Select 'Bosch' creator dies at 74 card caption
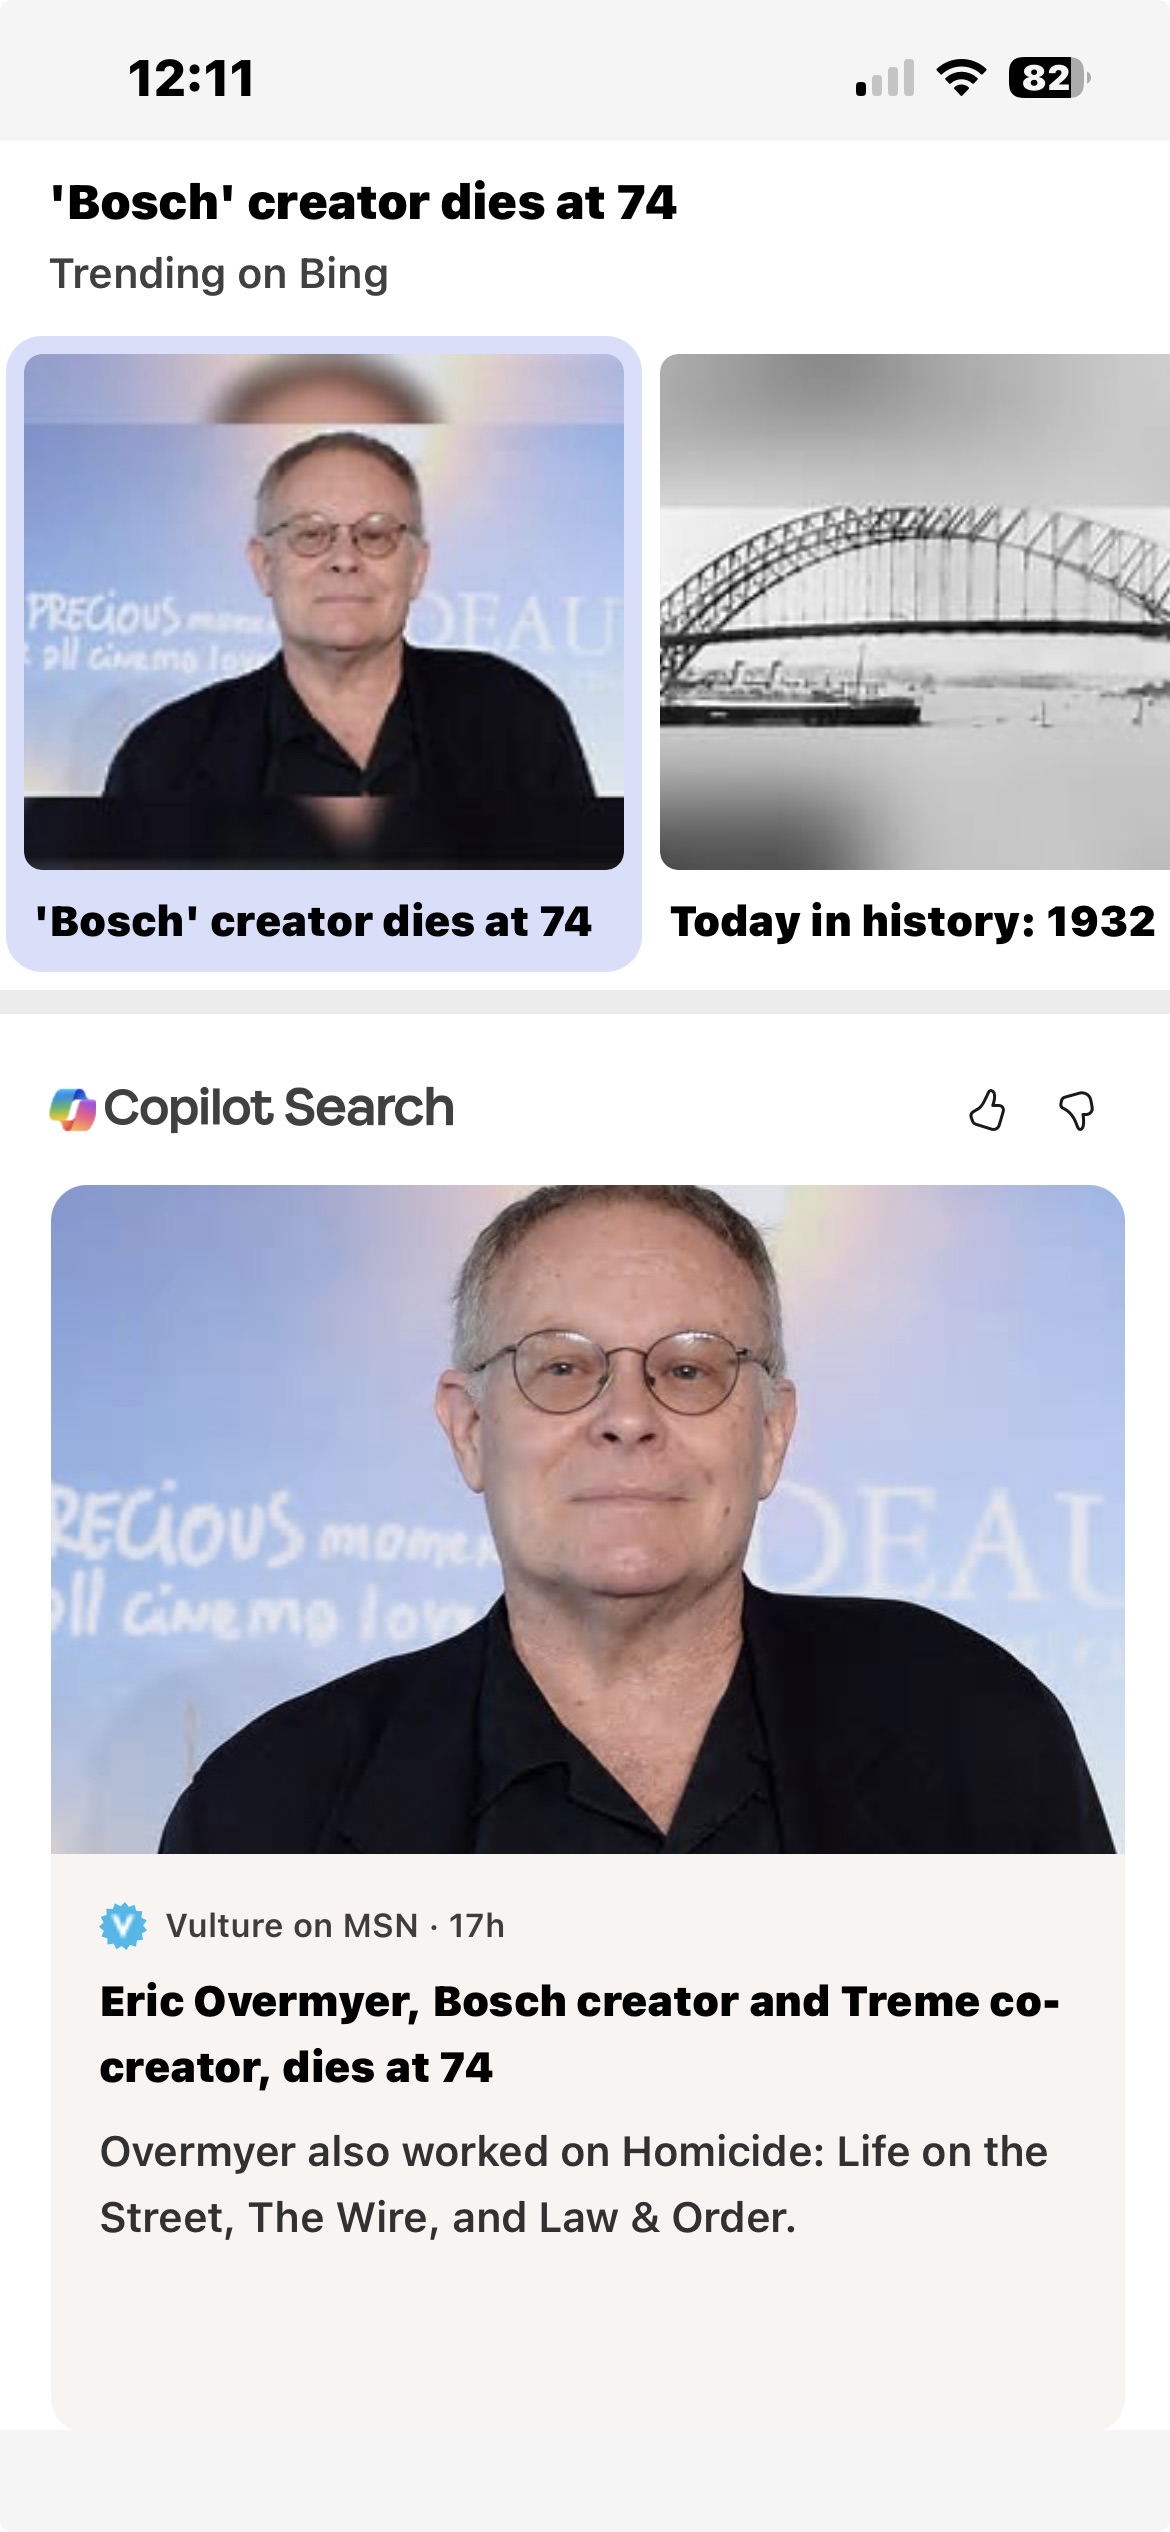The height and width of the screenshot is (2532, 1170). click(313, 921)
